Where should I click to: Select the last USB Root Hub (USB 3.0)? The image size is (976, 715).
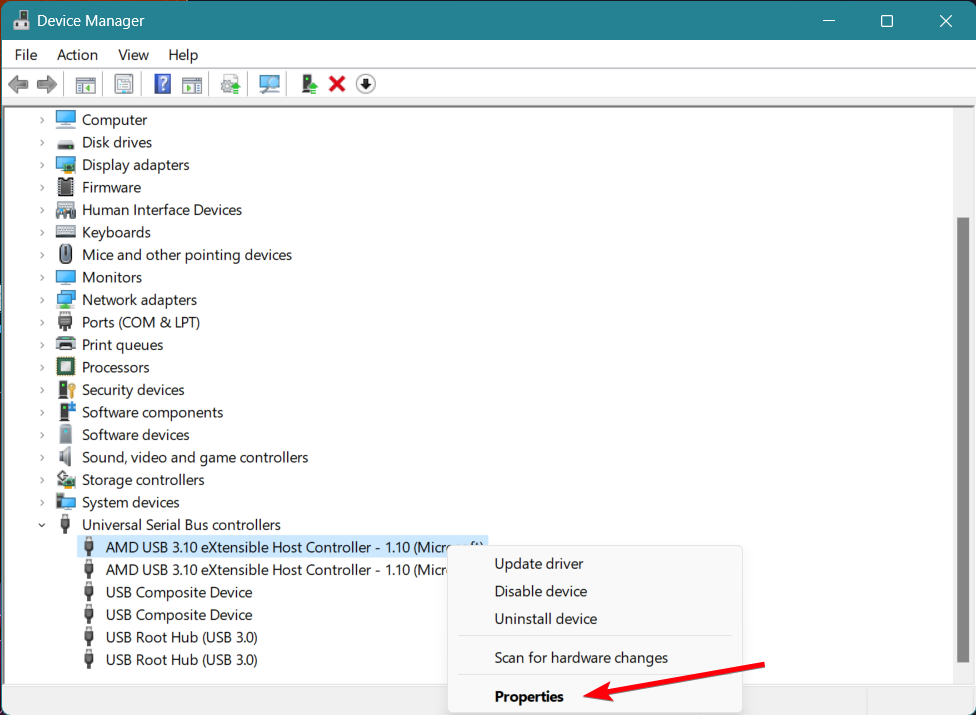click(x=182, y=660)
